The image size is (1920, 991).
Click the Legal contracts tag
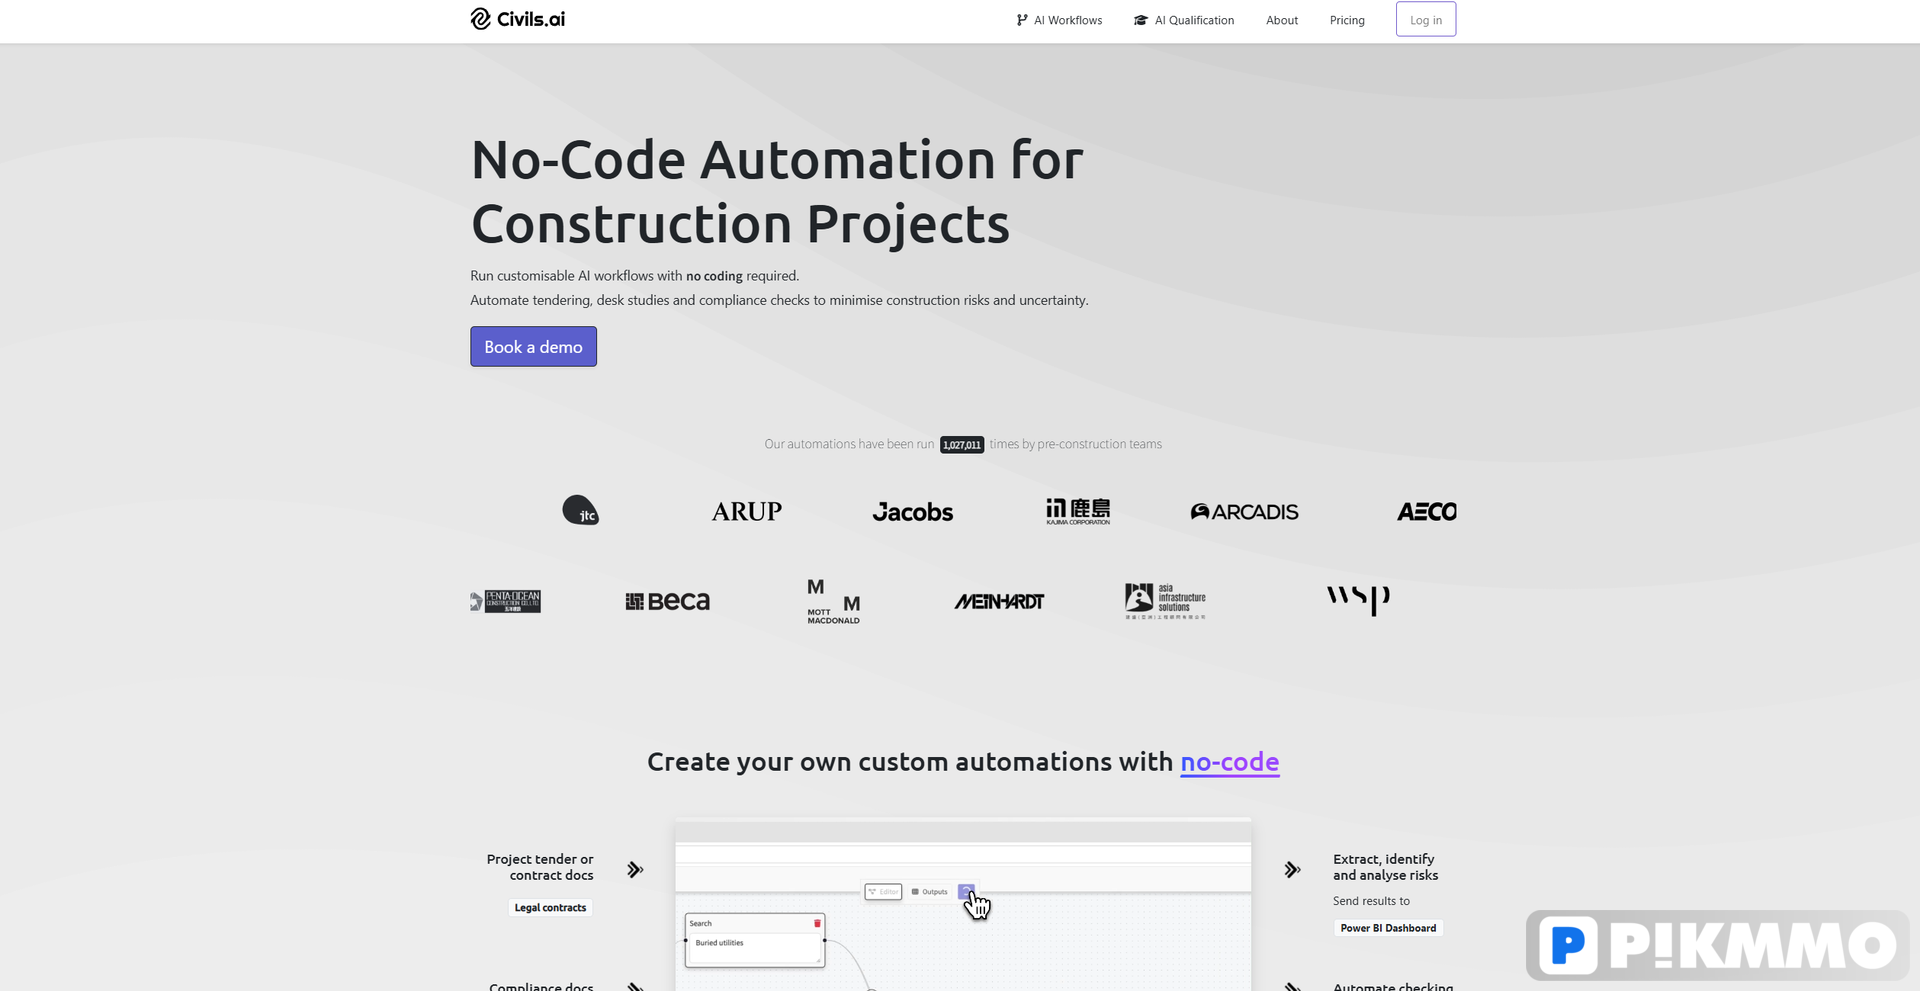550,908
